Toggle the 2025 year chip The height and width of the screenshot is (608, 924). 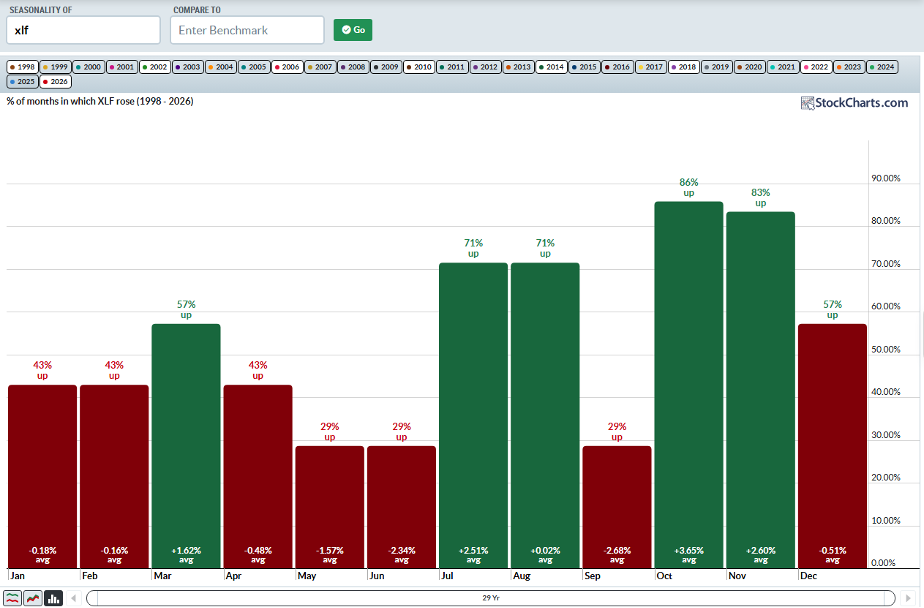(22, 81)
